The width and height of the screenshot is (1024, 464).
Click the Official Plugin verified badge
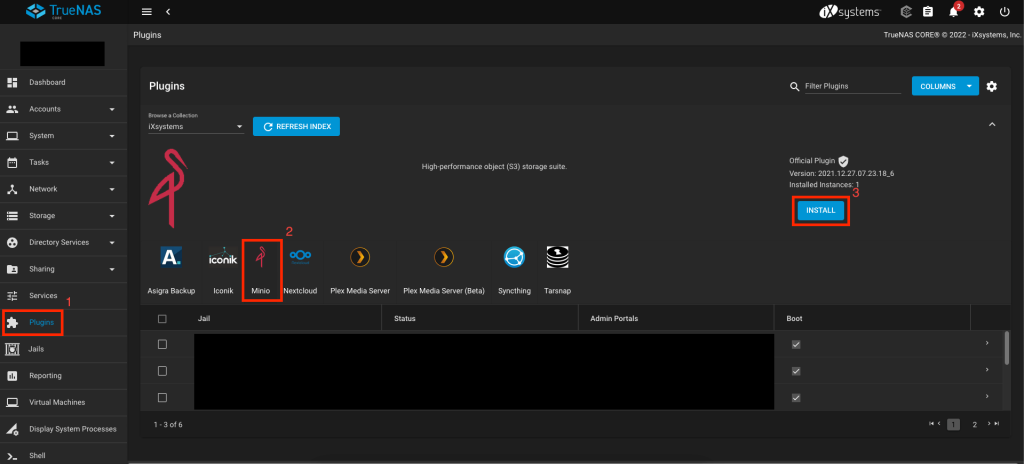[843, 161]
